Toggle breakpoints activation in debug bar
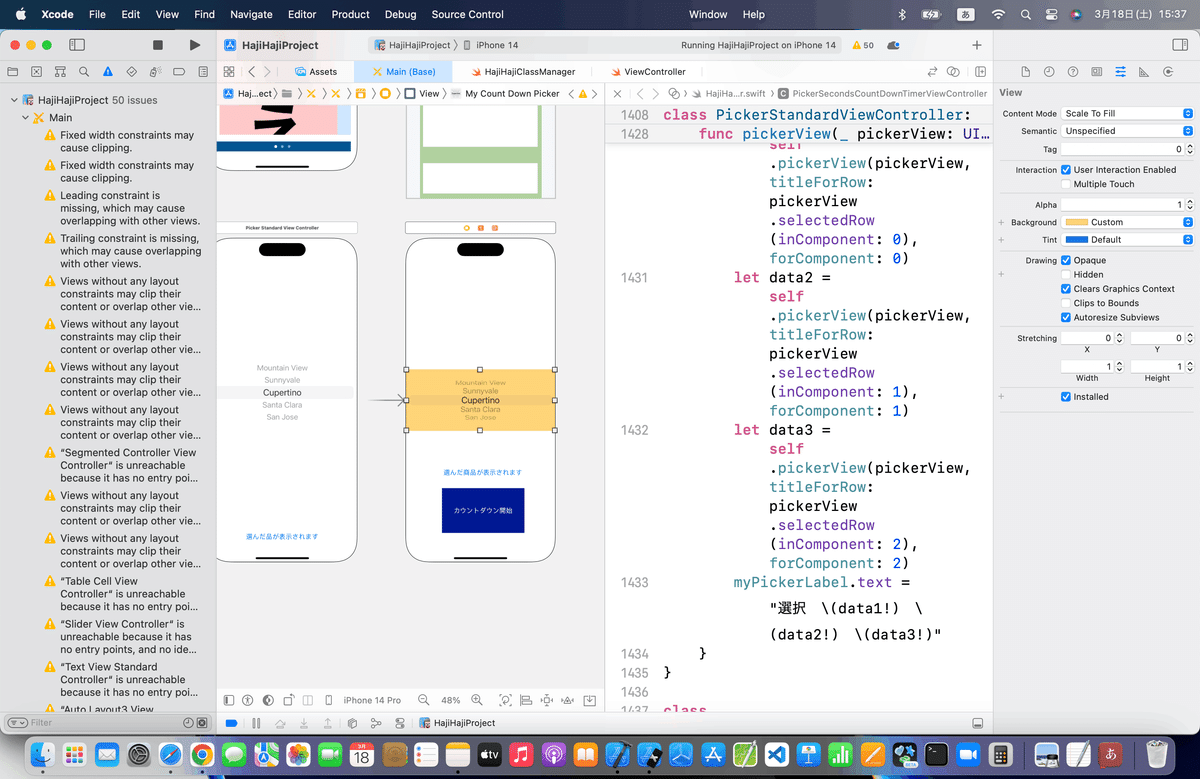 coord(231,723)
